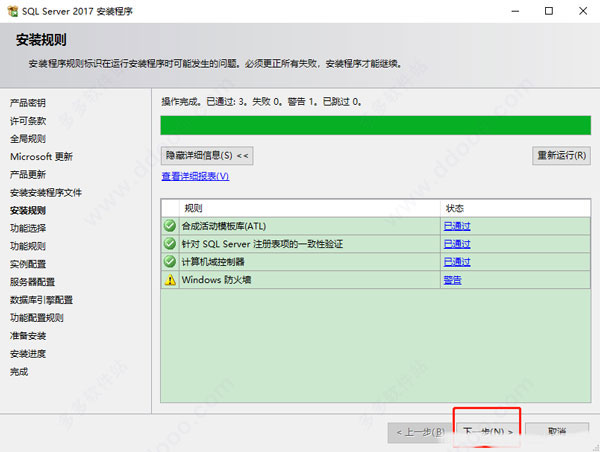Select bold 安装规则 step in sidebar
Screen dimensions: 600x452
pyautogui.click(x=28, y=210)
